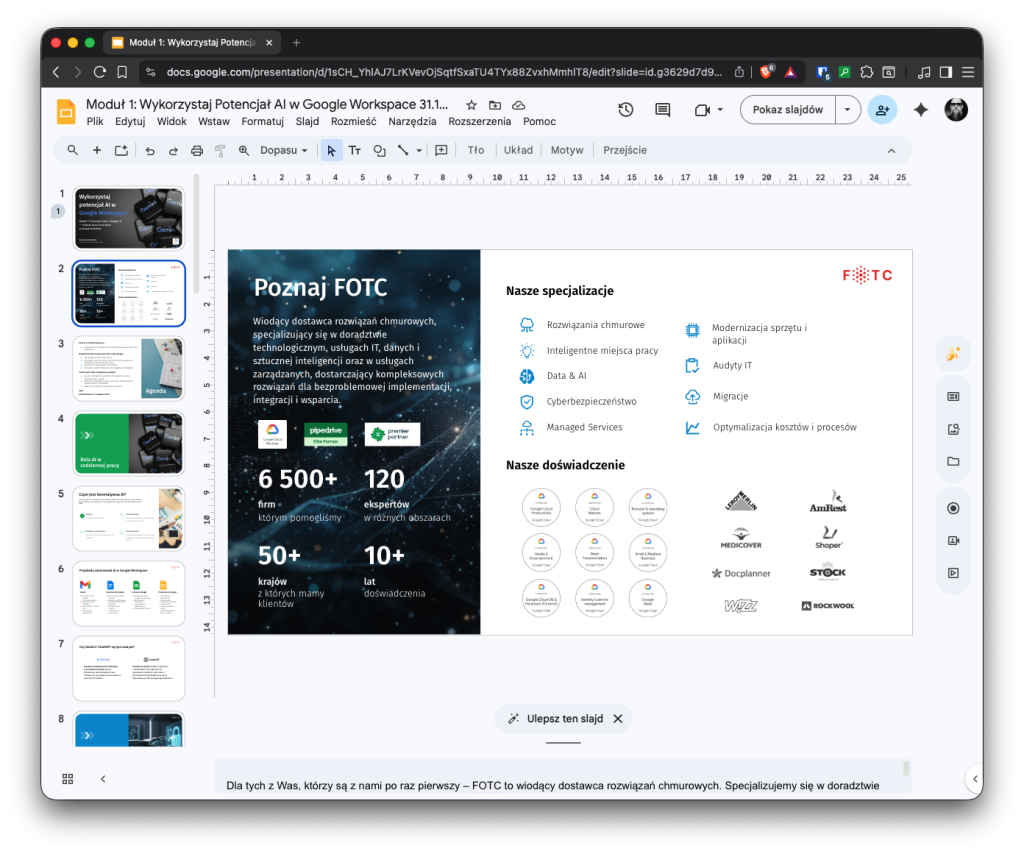Viewport: 1024px width, 854px height.
Task: Click the browser address bar URL
Action: tap(444, 72)
